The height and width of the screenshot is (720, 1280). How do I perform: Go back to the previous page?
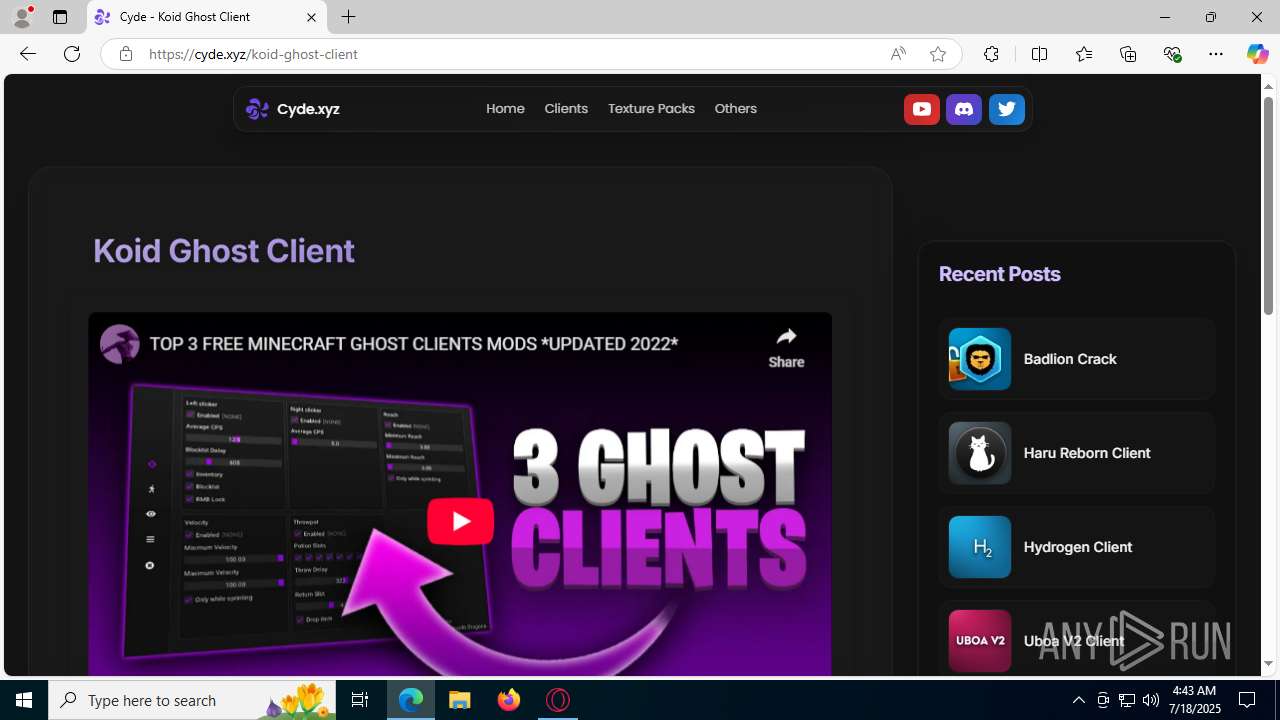[27, 54]
